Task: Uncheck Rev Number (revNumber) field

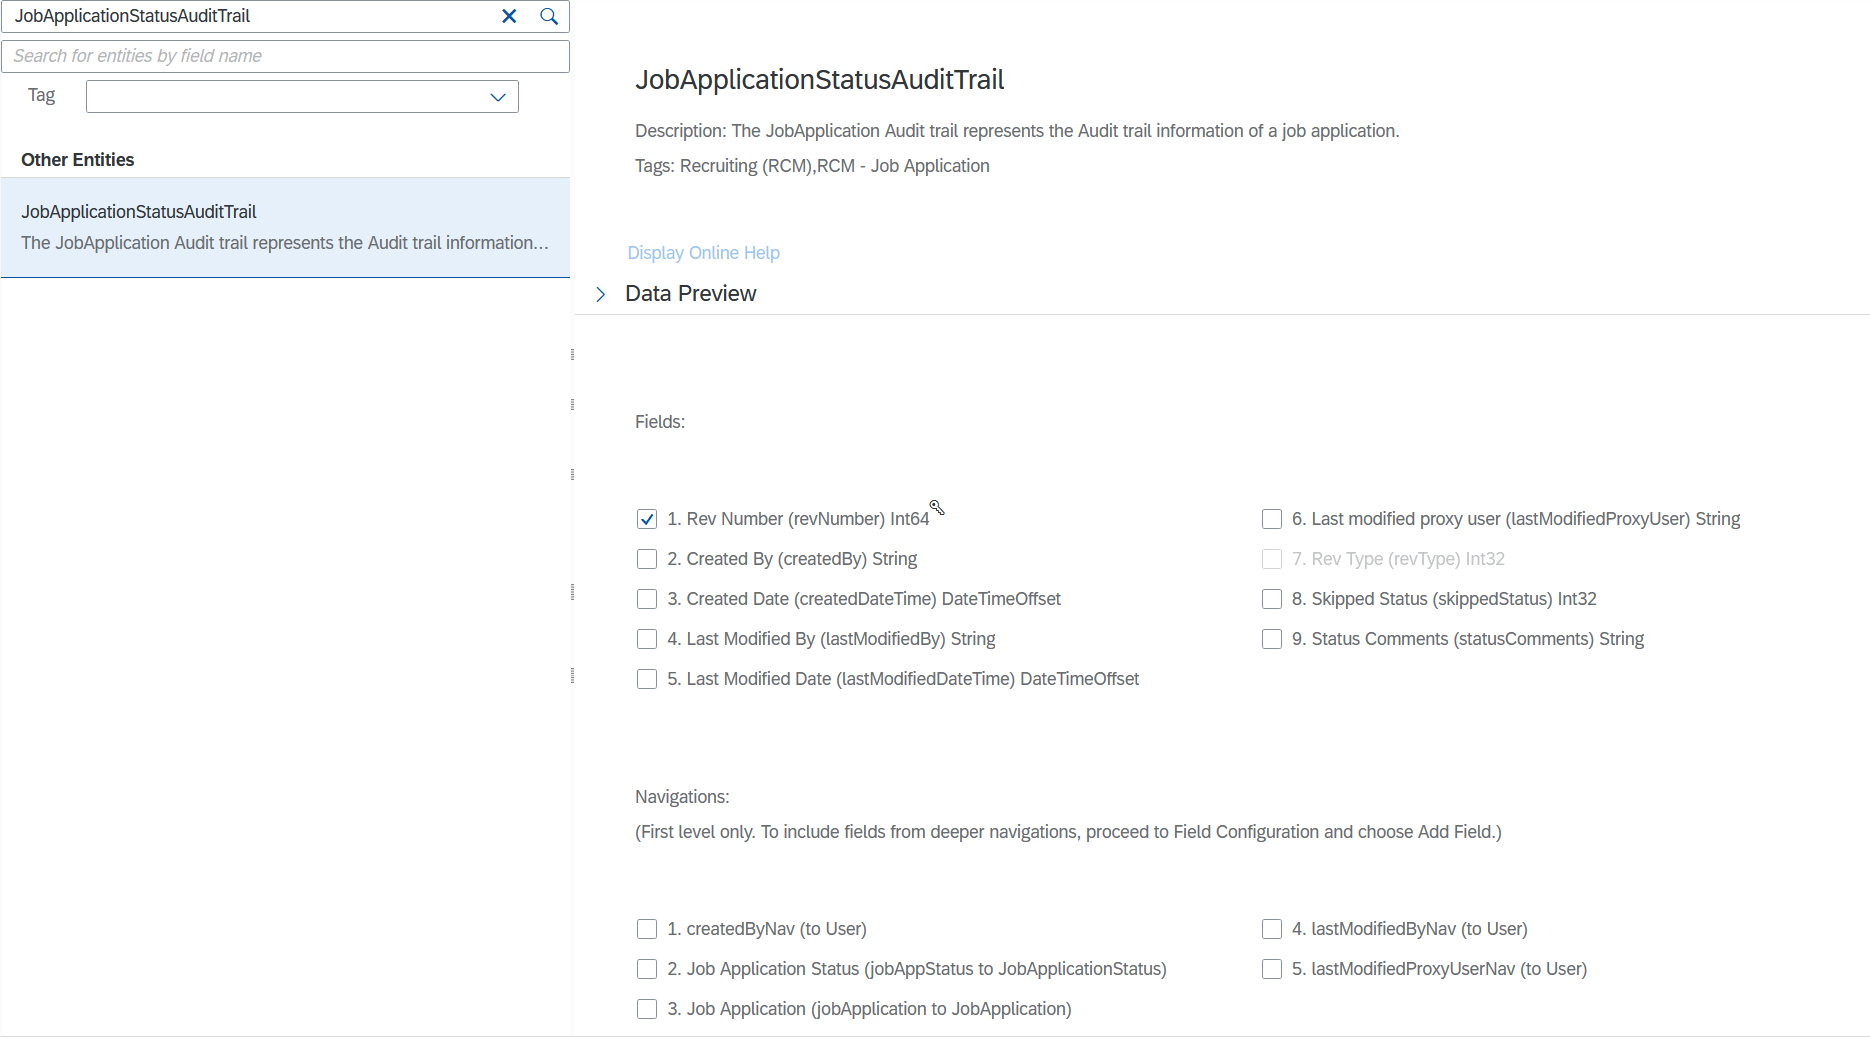Action: 647,519
